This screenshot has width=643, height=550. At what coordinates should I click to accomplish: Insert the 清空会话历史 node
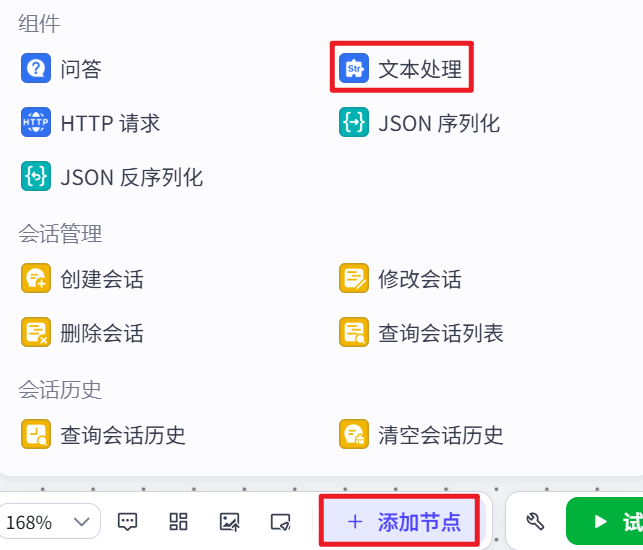(422, 434)
